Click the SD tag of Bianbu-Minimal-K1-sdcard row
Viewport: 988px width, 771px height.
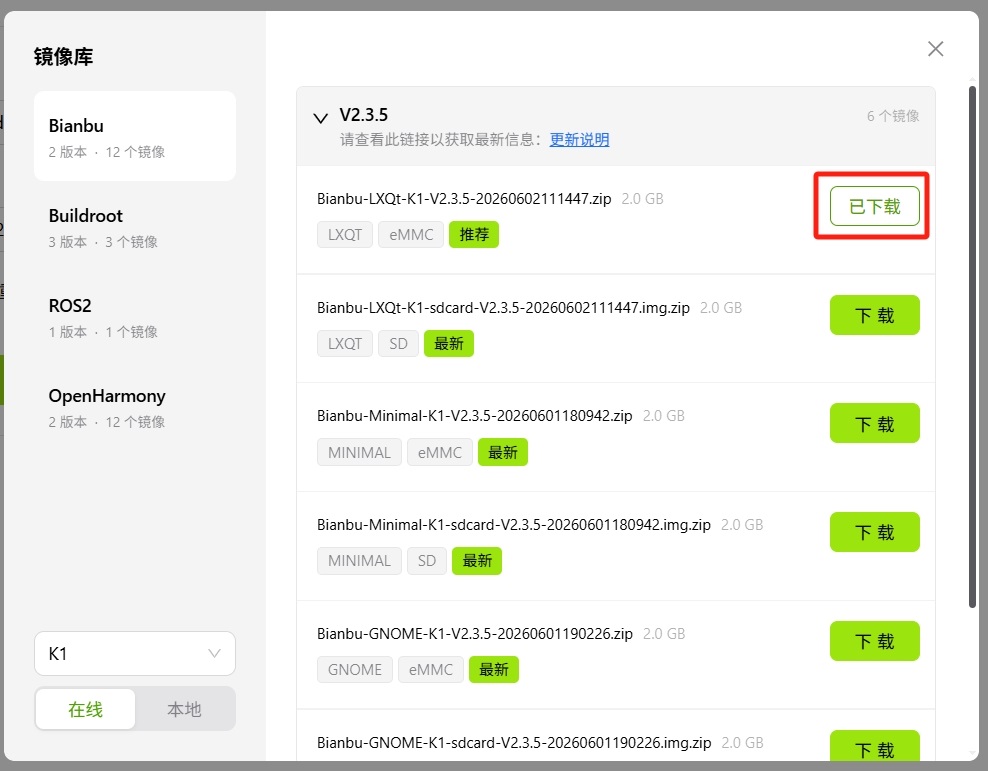pos(427,561)
